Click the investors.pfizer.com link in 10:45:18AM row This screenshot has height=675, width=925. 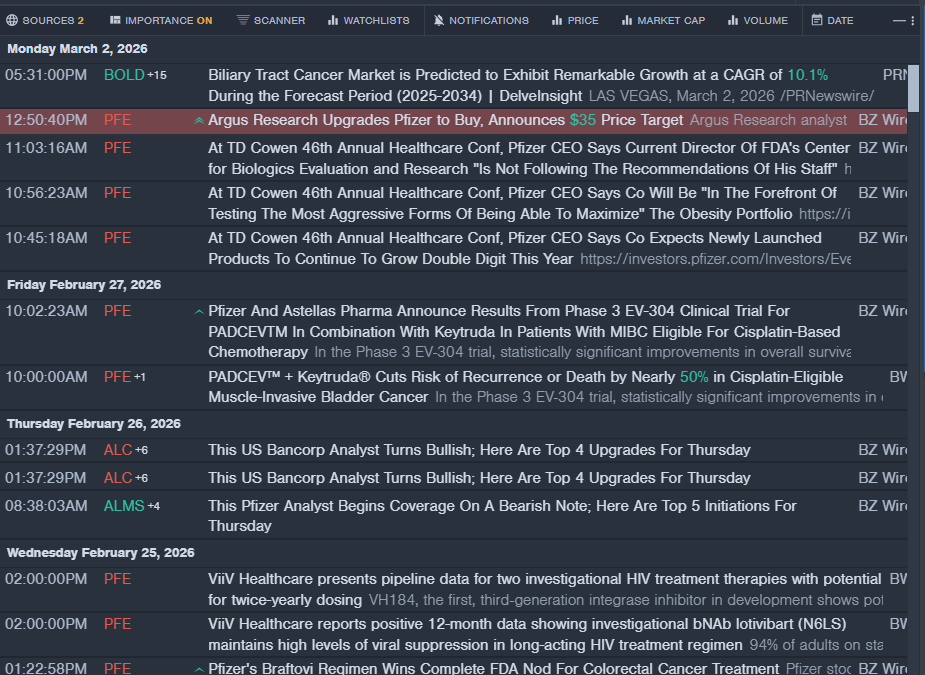coord(715,259)
